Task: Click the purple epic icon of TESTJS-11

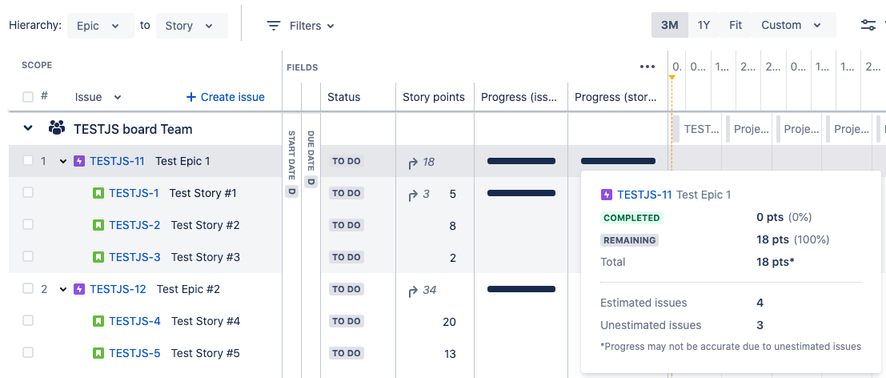Action: (x=79, y=161)
